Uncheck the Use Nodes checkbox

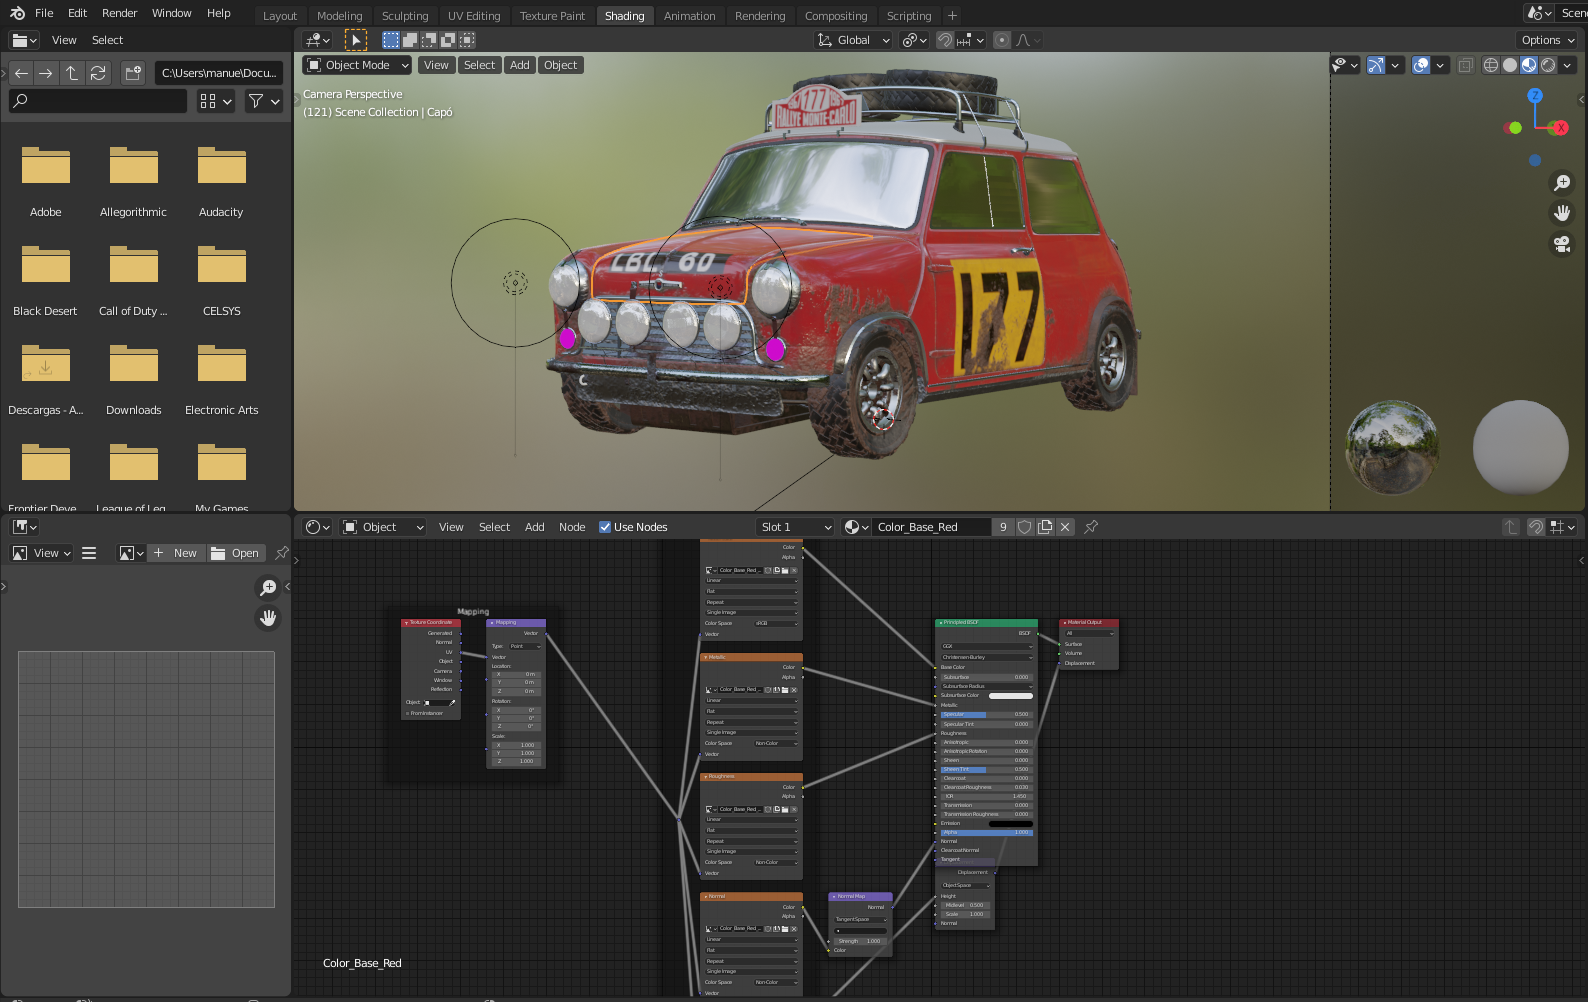pos(605,527)
